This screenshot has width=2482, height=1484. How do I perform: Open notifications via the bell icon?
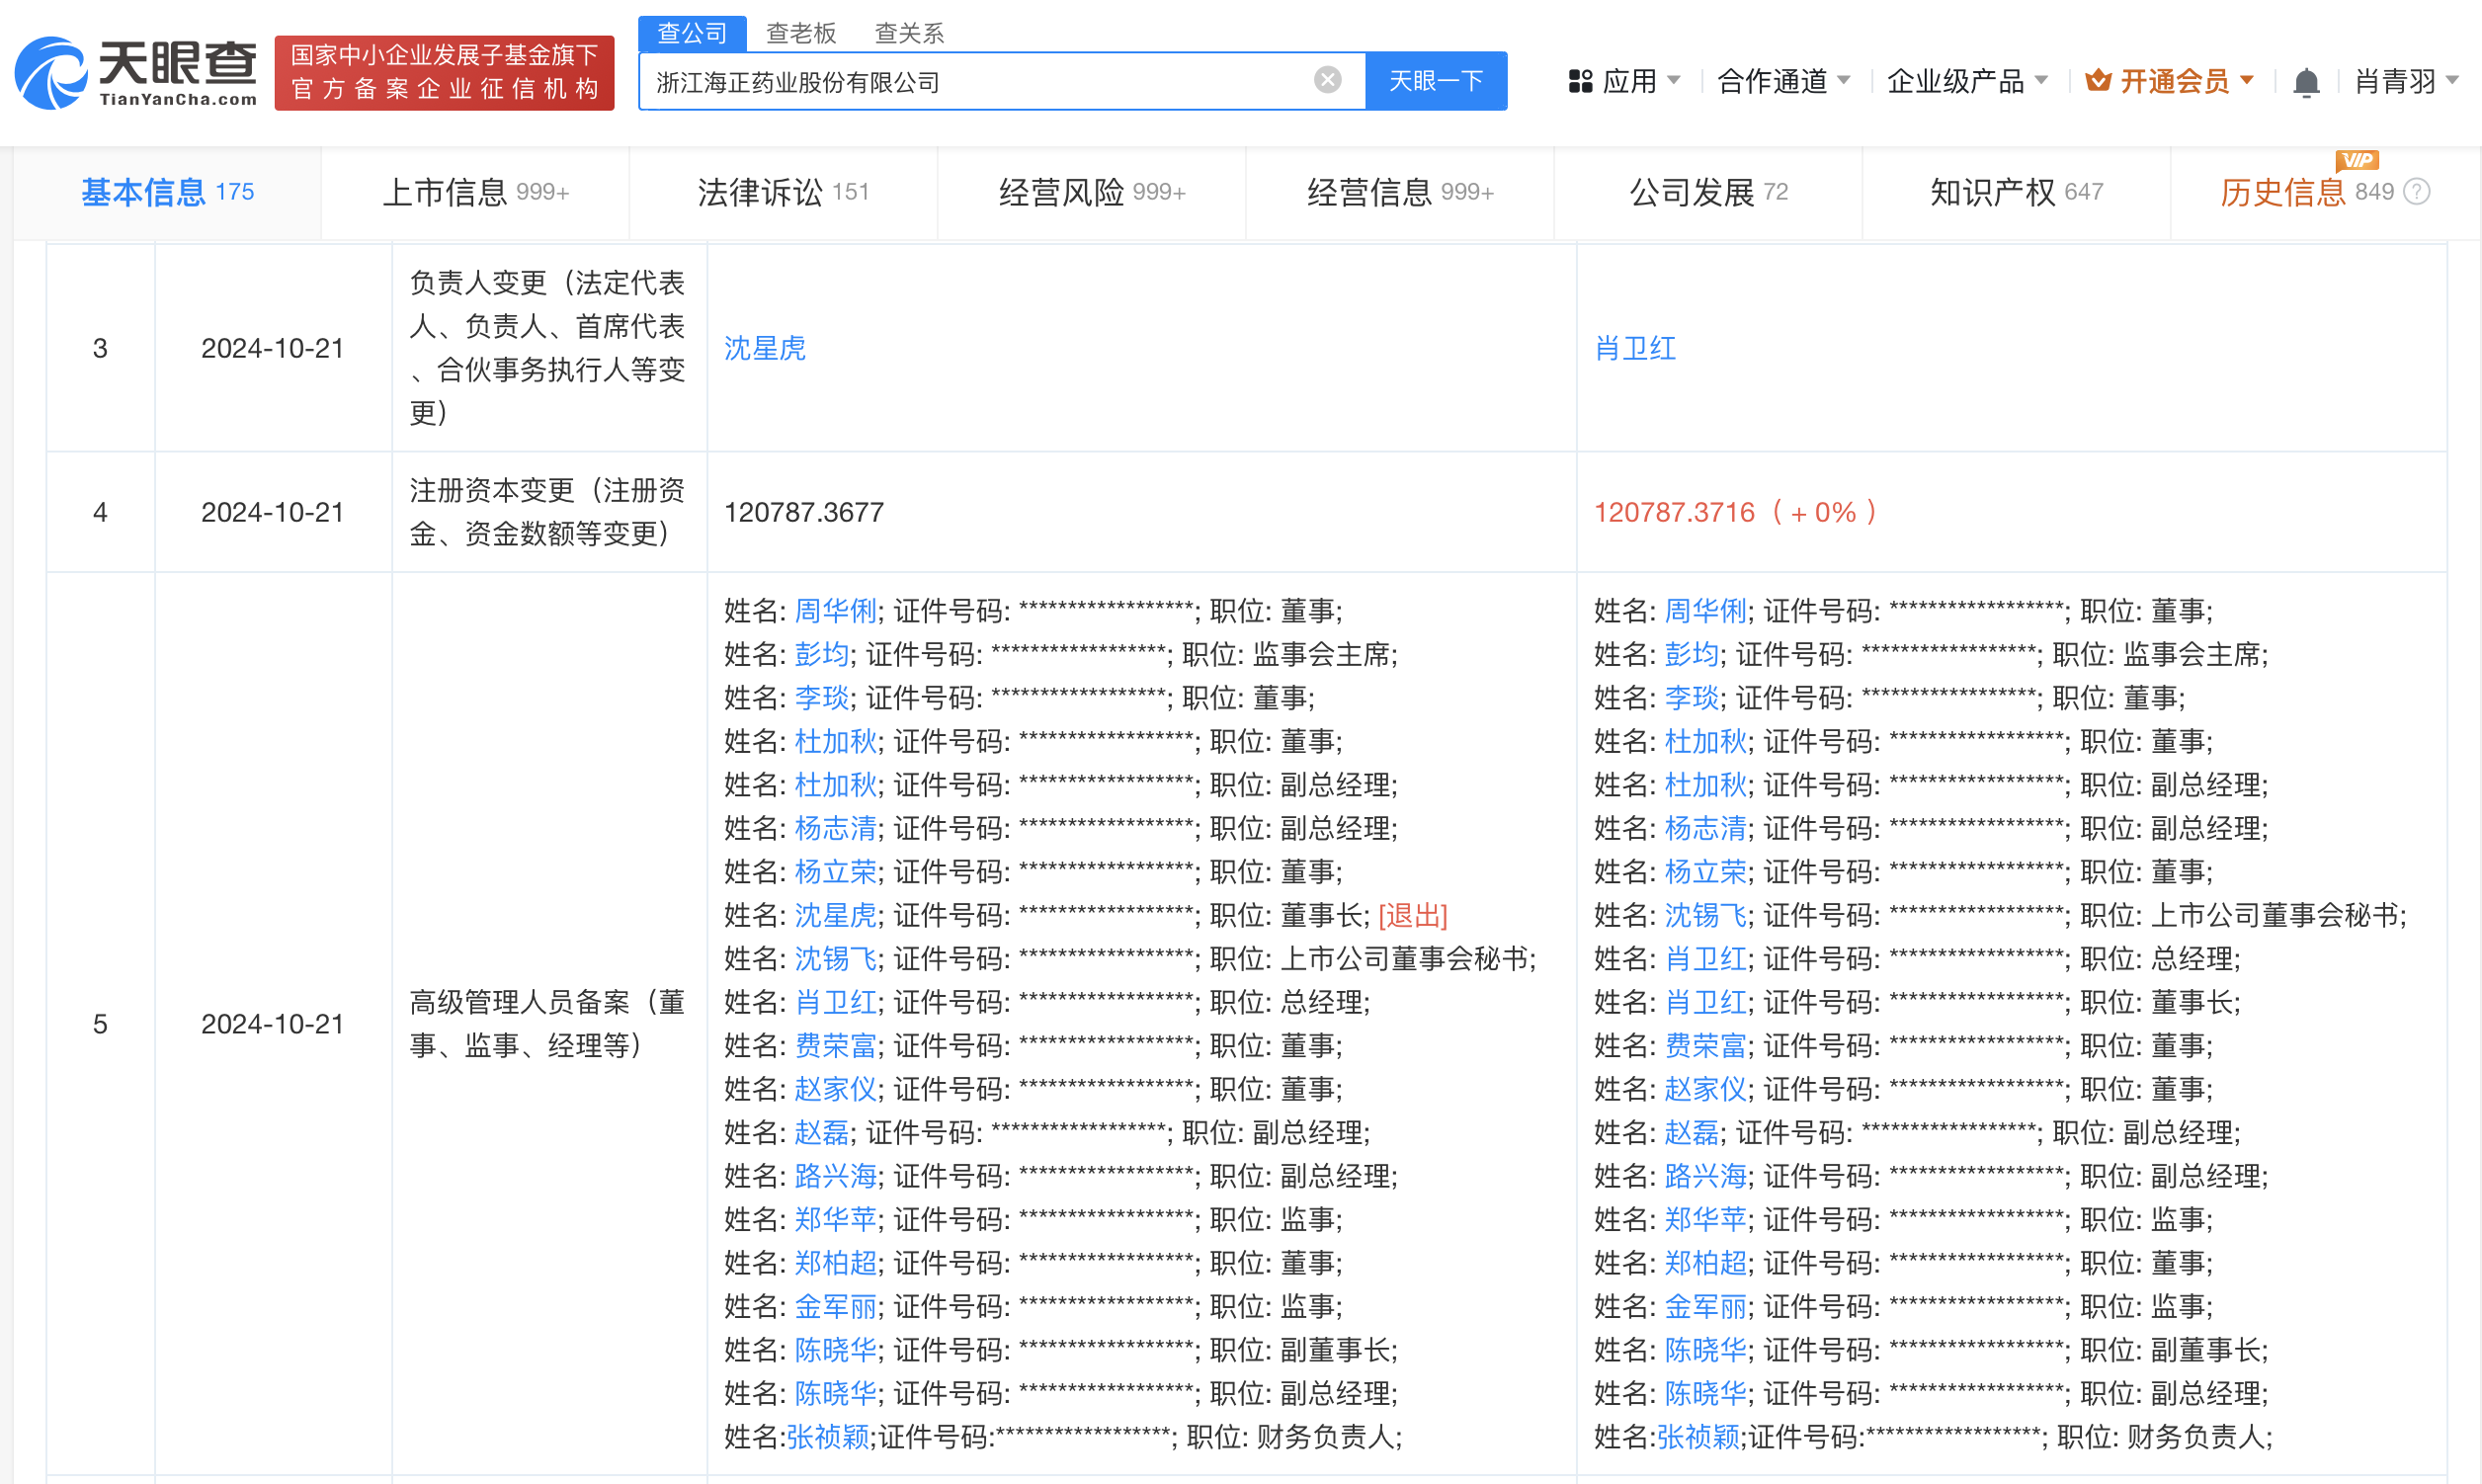[x=2307, y=82]
